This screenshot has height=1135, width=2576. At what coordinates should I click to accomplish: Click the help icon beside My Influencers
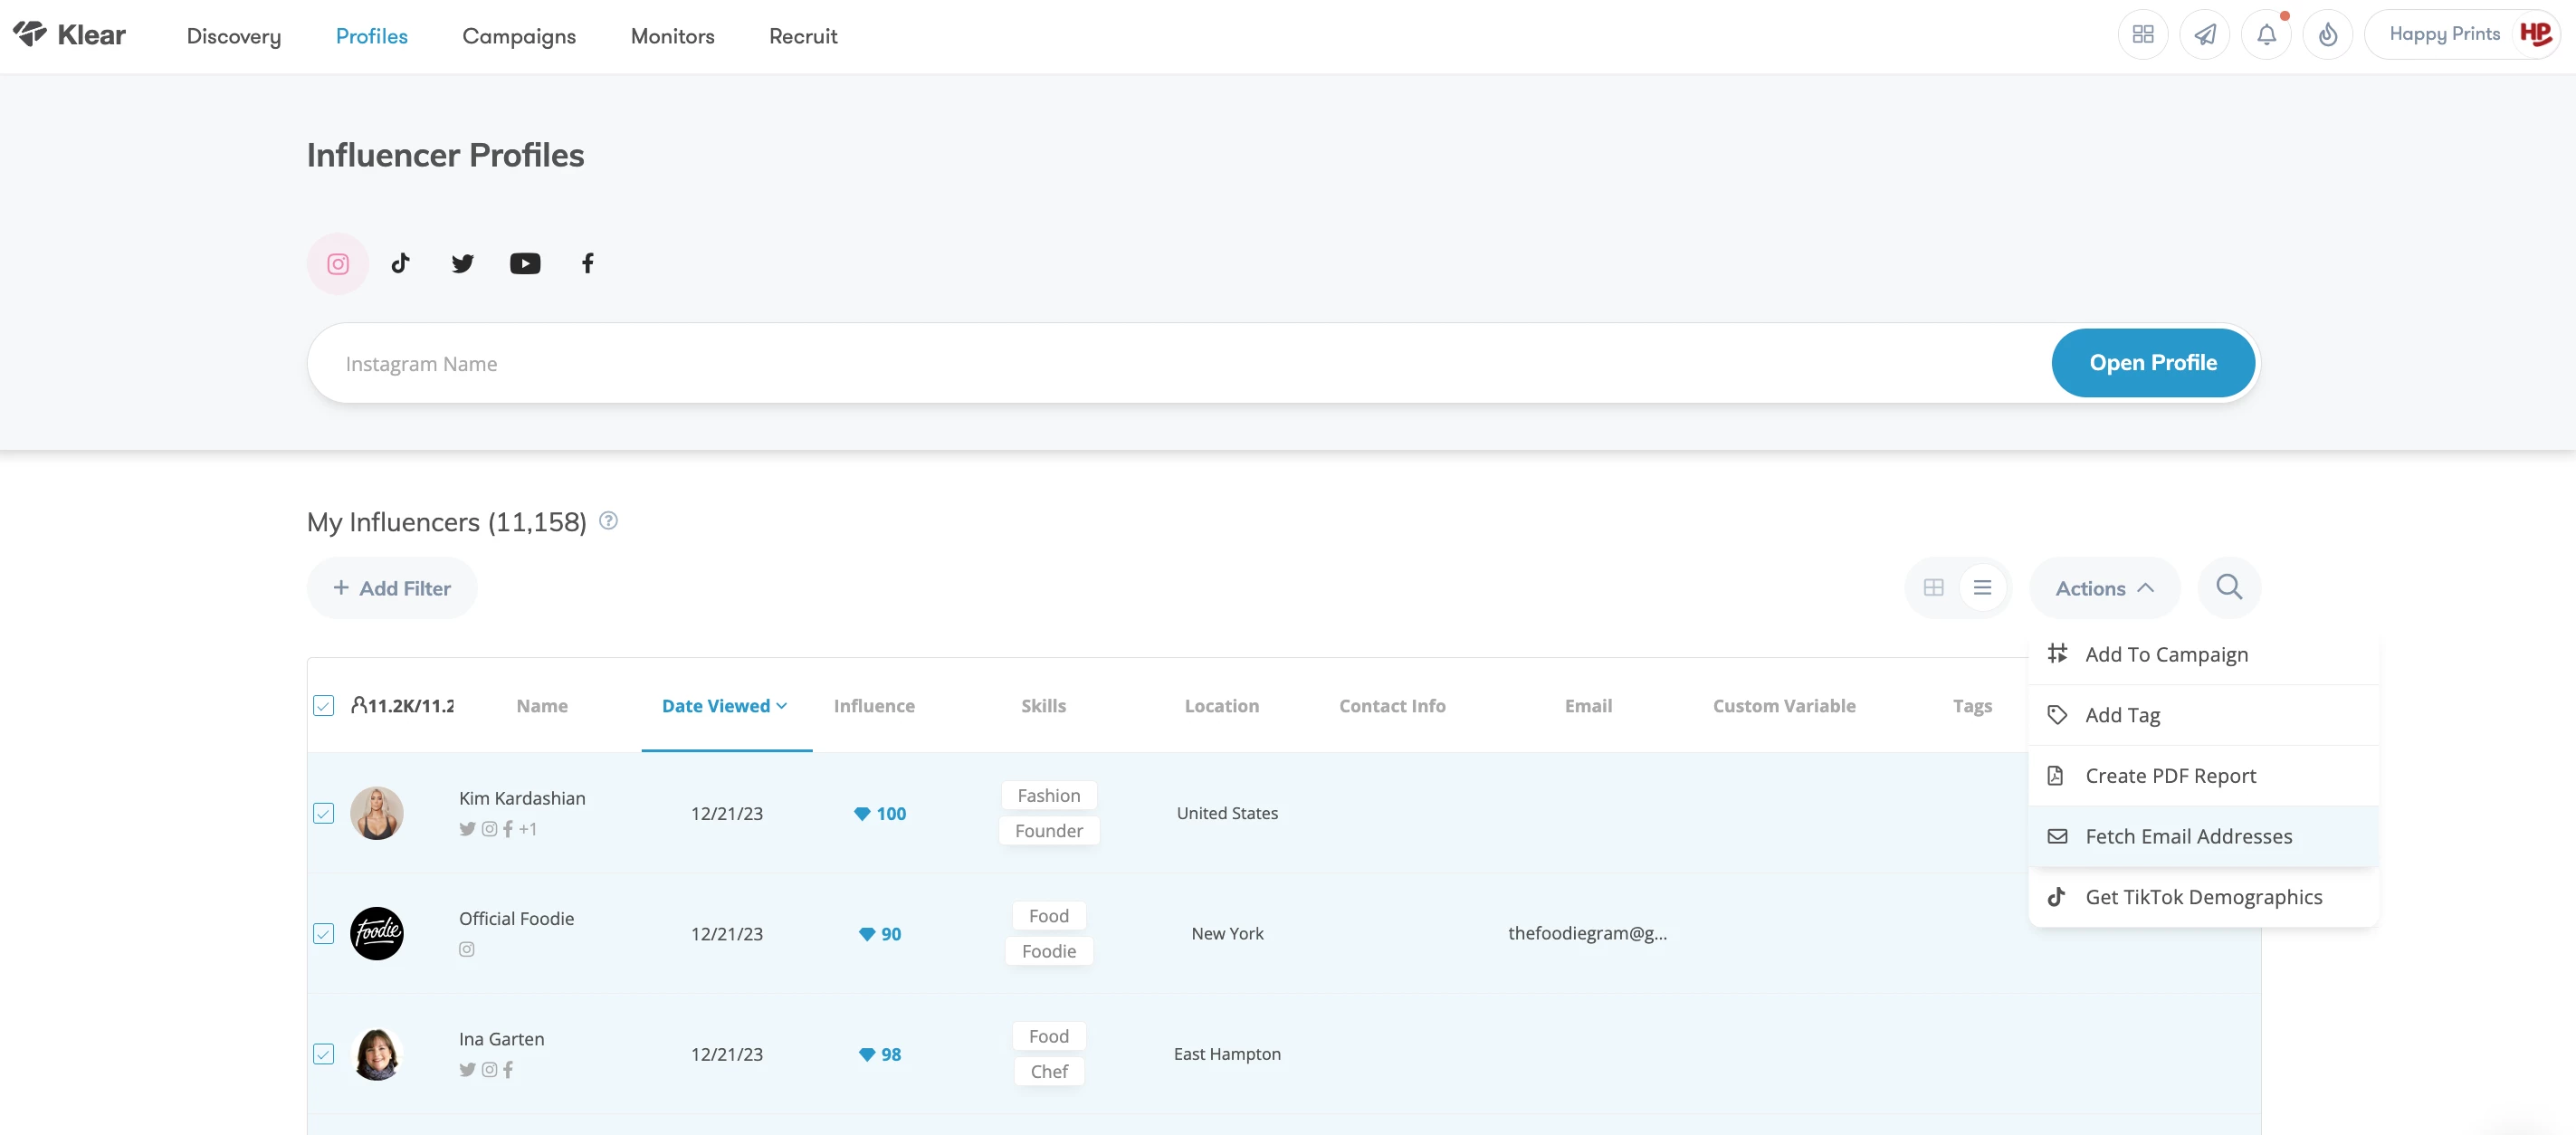click(608, 521)
